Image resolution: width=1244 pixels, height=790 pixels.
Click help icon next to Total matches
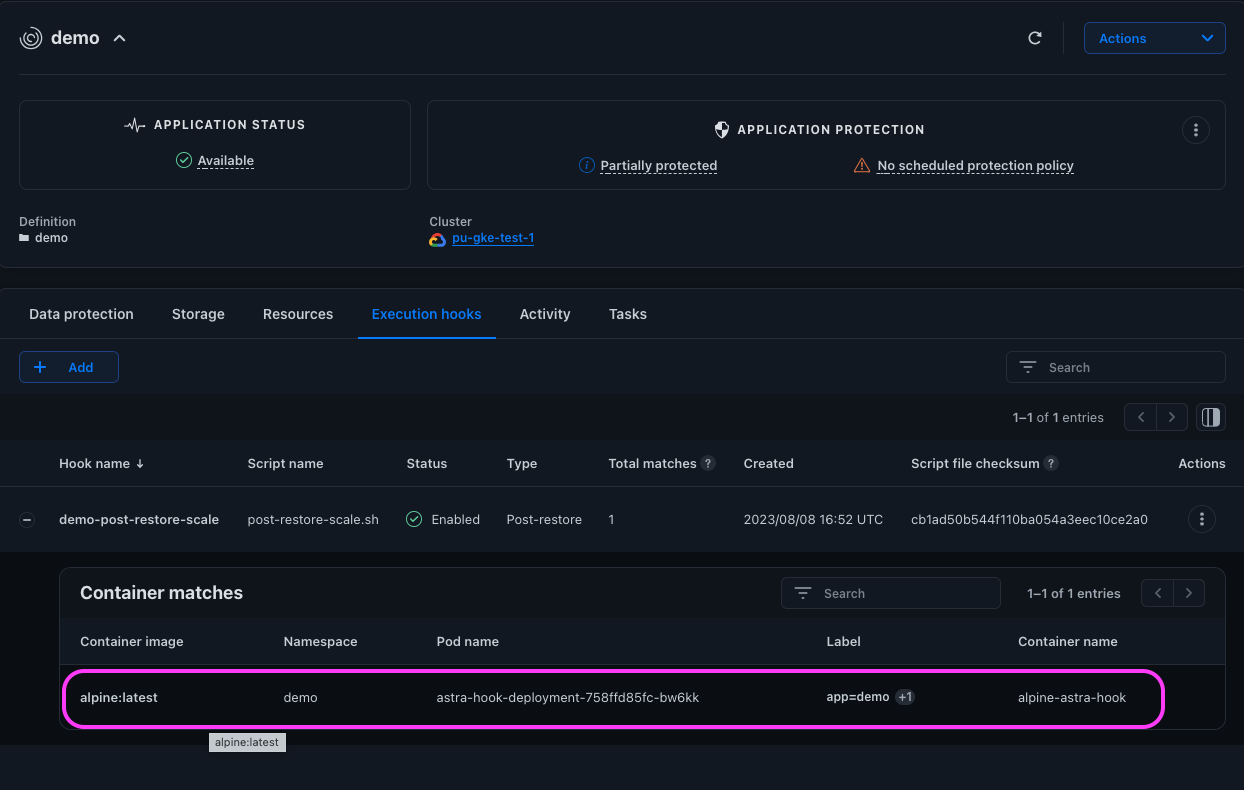click(708, 464)
